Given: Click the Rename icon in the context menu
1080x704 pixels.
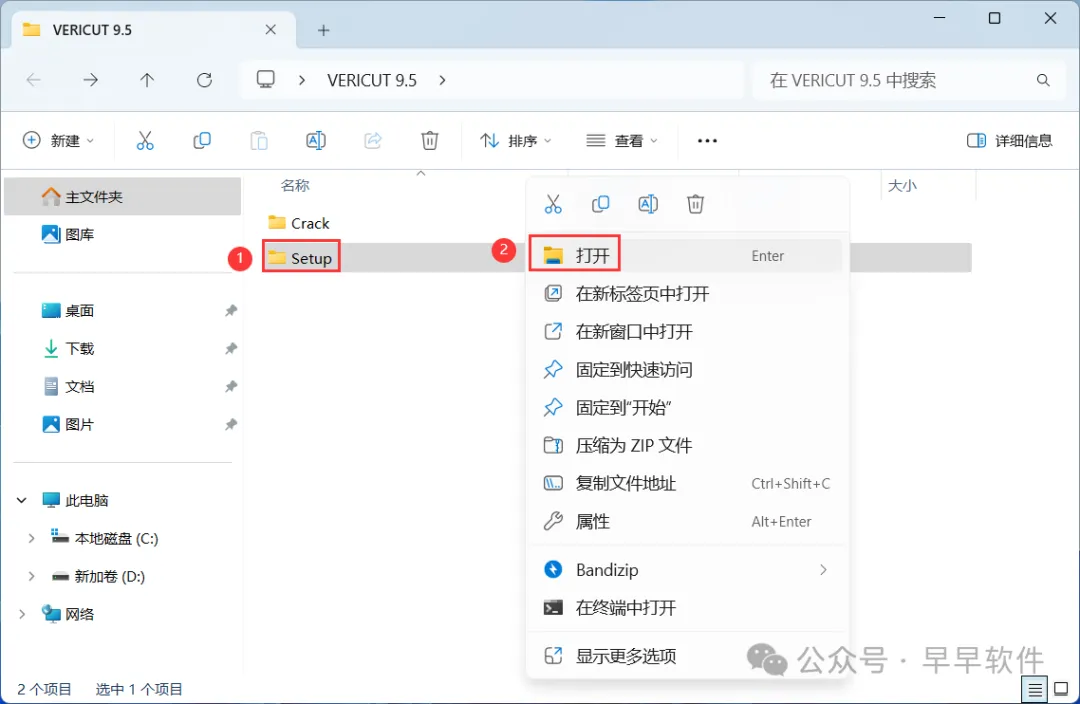Looking at the screenshot, I should coord(648,204).
